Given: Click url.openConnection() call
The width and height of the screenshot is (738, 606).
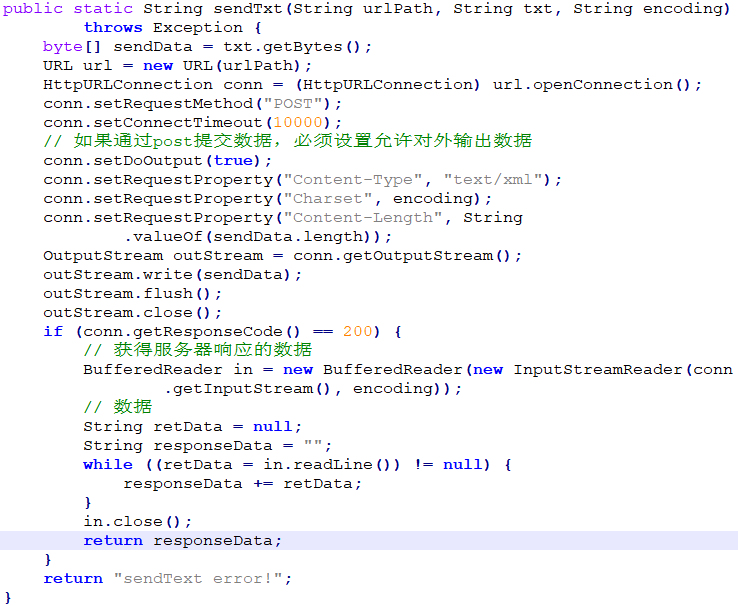Looking at the screenshot, I should 592,85.
